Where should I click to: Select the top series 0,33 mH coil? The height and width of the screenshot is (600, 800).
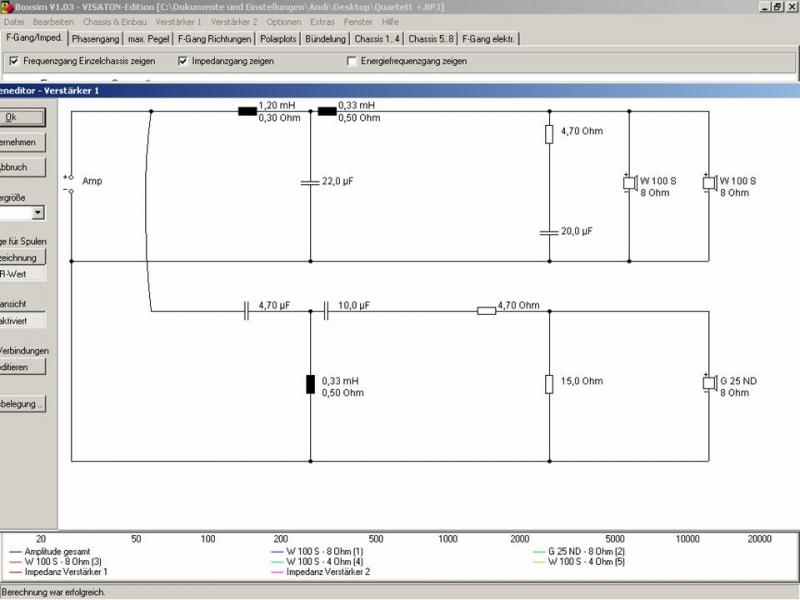pyautogui.click(x=327, y=111)
